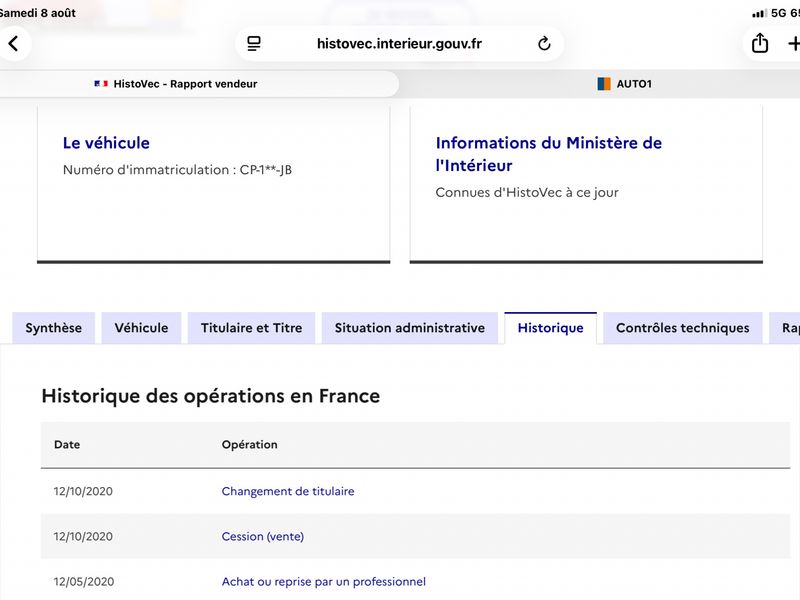Click Achat ou reprise par un professionnel

(323, 582)
